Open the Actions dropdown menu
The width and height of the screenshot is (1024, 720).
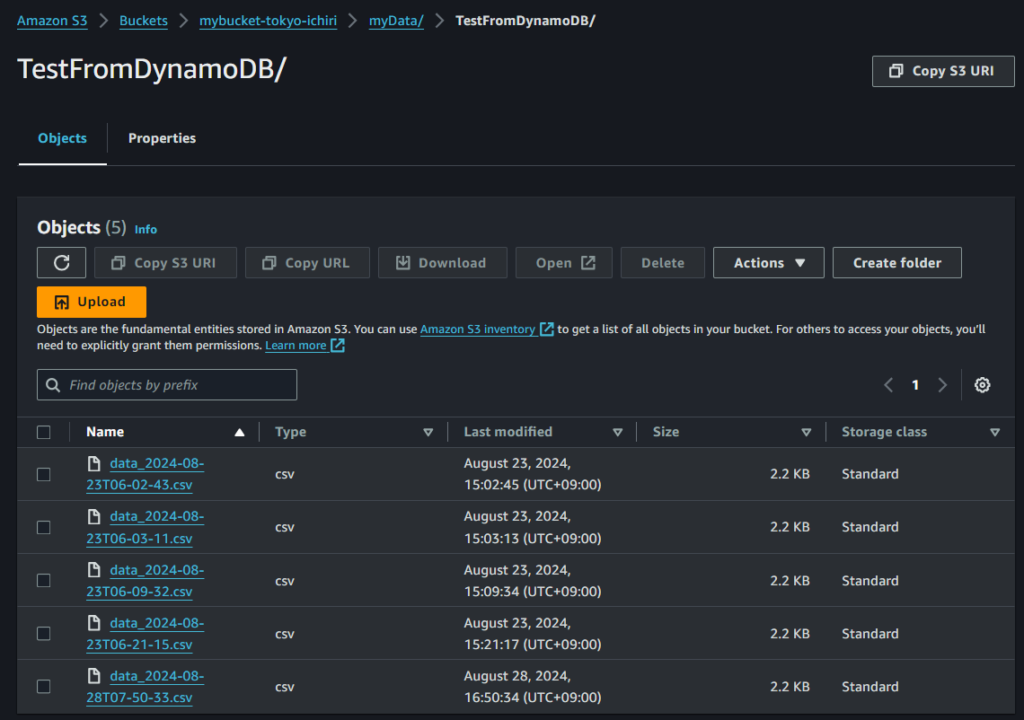coord(768,263)
